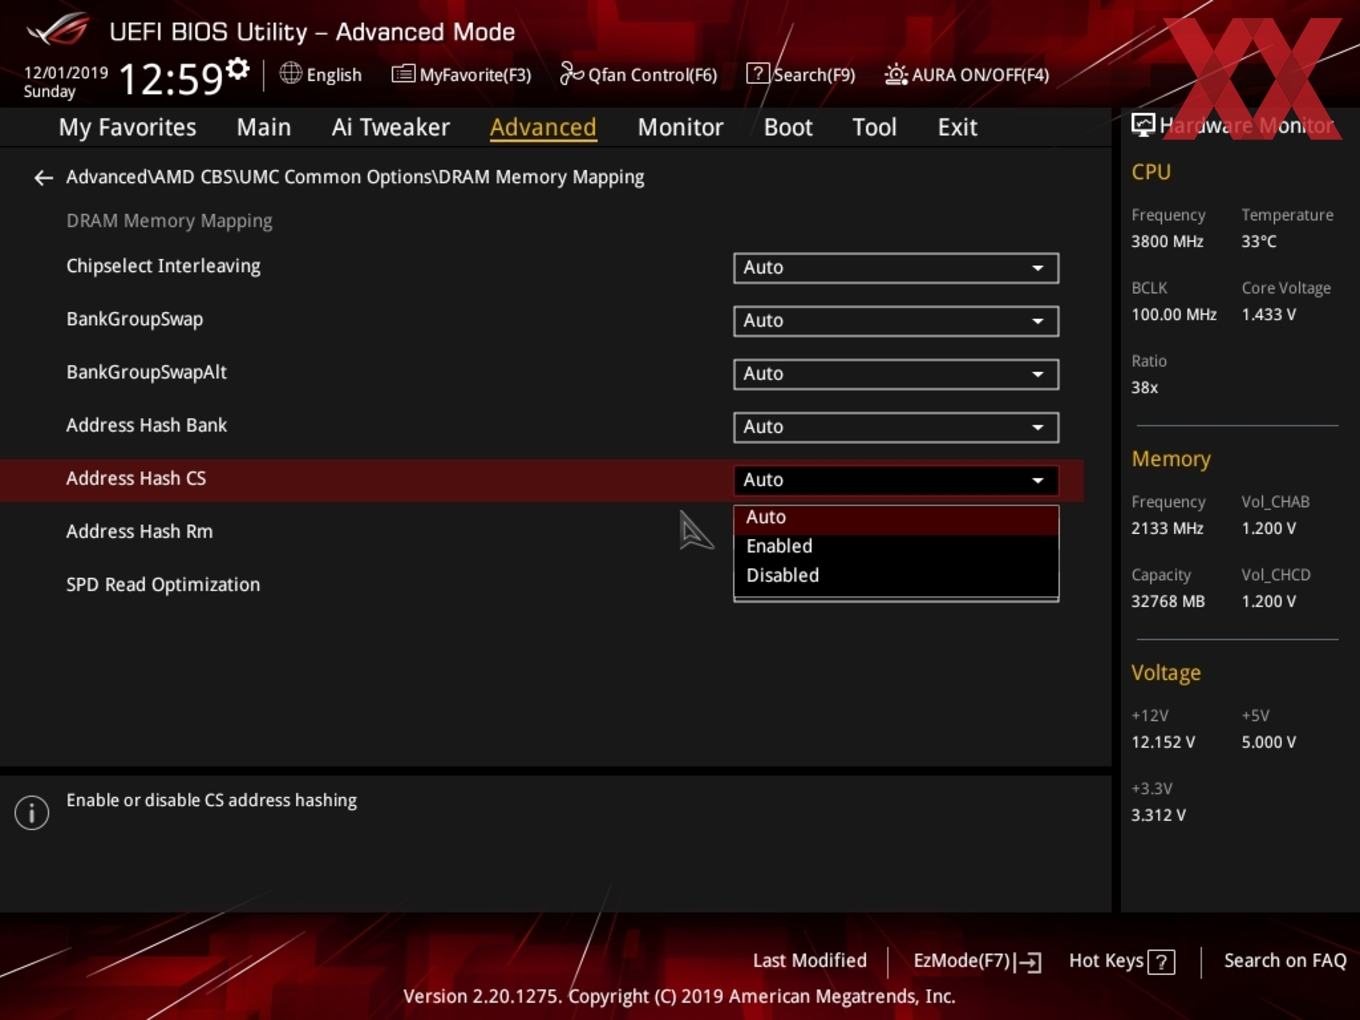Click the +12V 12.152 V reading

coord(1163,742)
